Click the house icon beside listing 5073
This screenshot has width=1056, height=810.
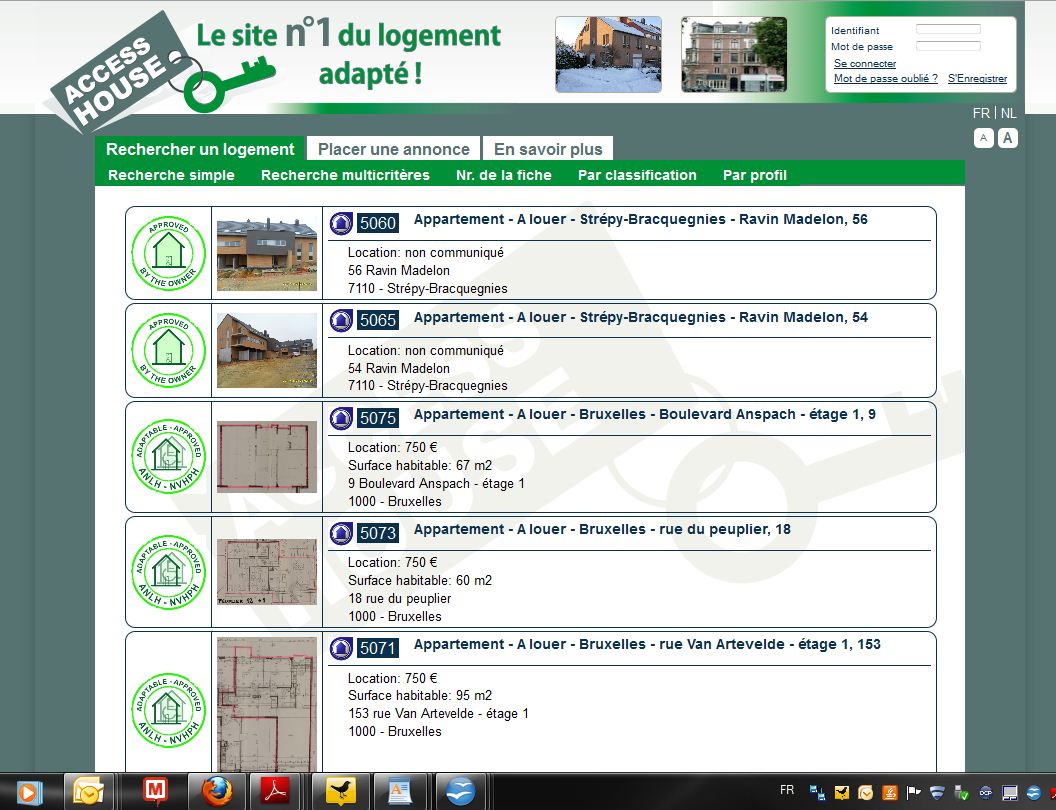(341, 533)
